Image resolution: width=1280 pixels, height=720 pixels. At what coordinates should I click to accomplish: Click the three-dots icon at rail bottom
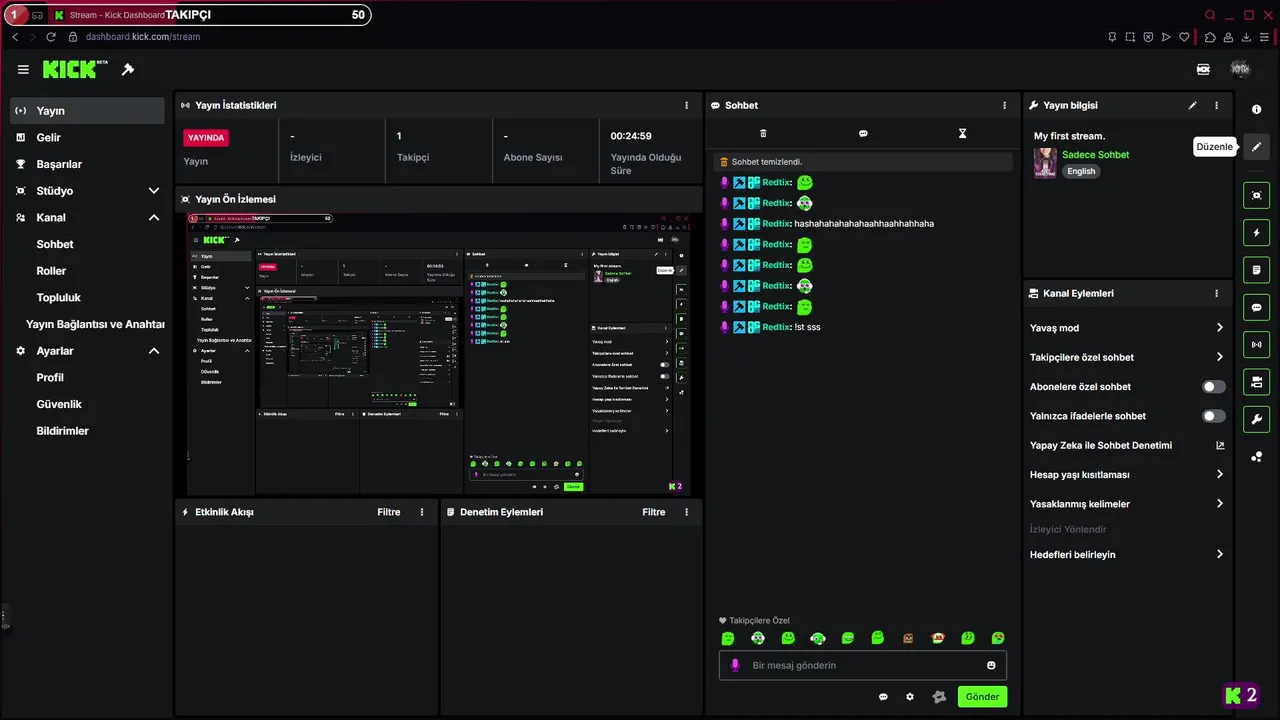[x=1257, y=457]
